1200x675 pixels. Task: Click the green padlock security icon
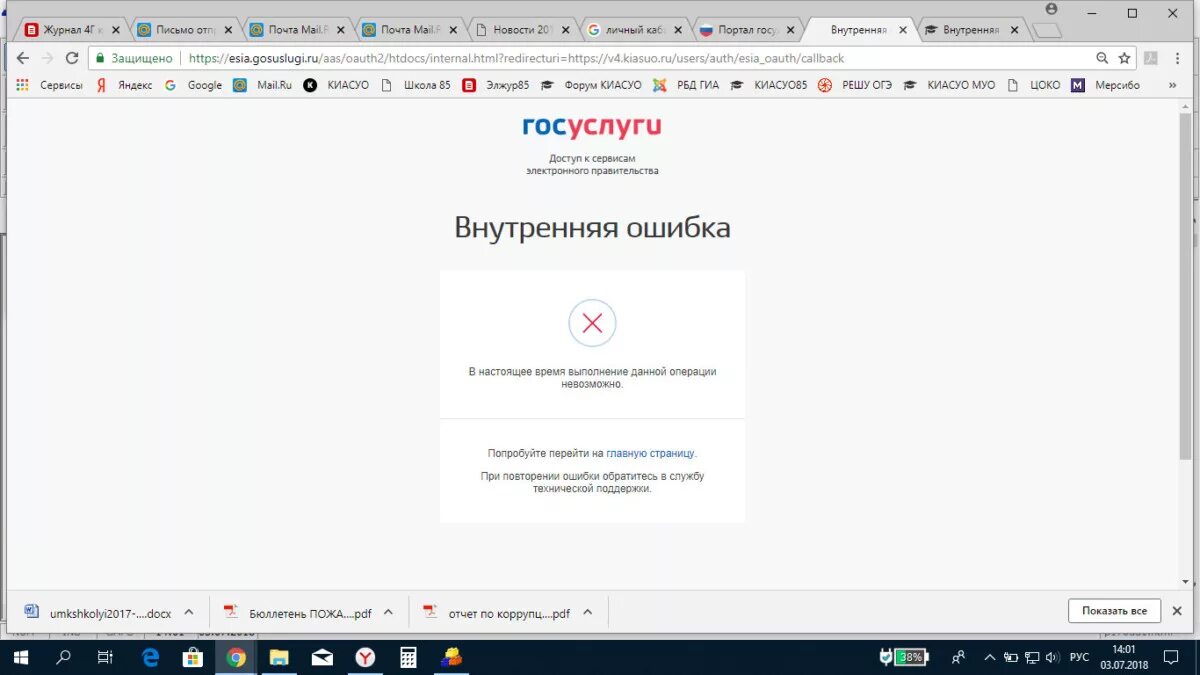point(99,58)
